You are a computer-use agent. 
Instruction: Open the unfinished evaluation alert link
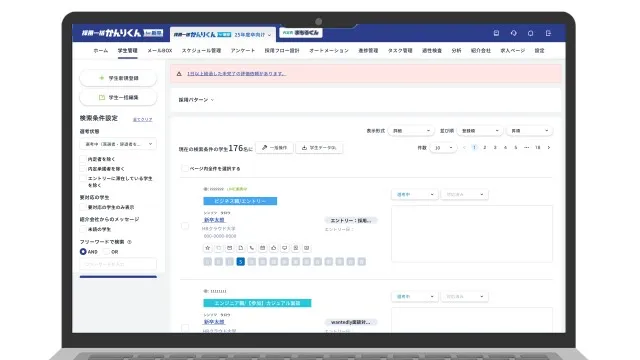click(x=236, y=74)
